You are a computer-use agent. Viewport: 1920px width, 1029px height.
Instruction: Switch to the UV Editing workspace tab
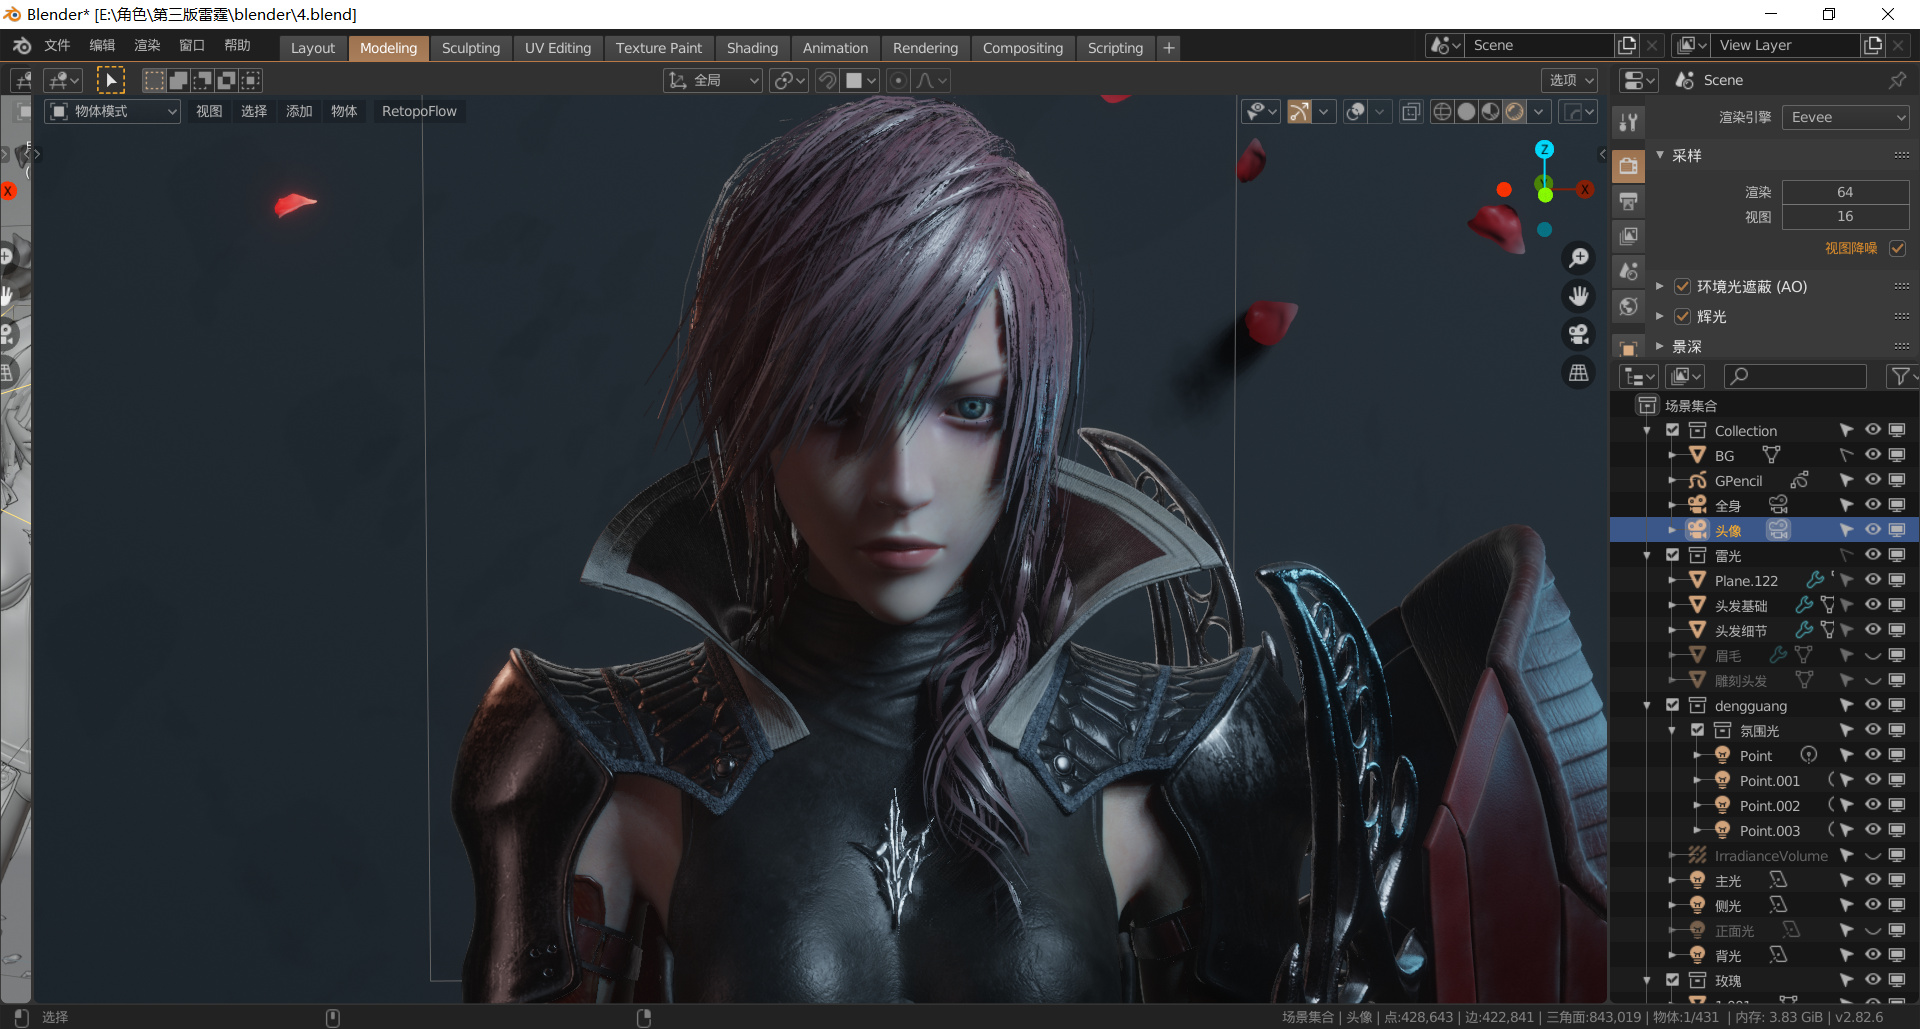pos(558,48)
